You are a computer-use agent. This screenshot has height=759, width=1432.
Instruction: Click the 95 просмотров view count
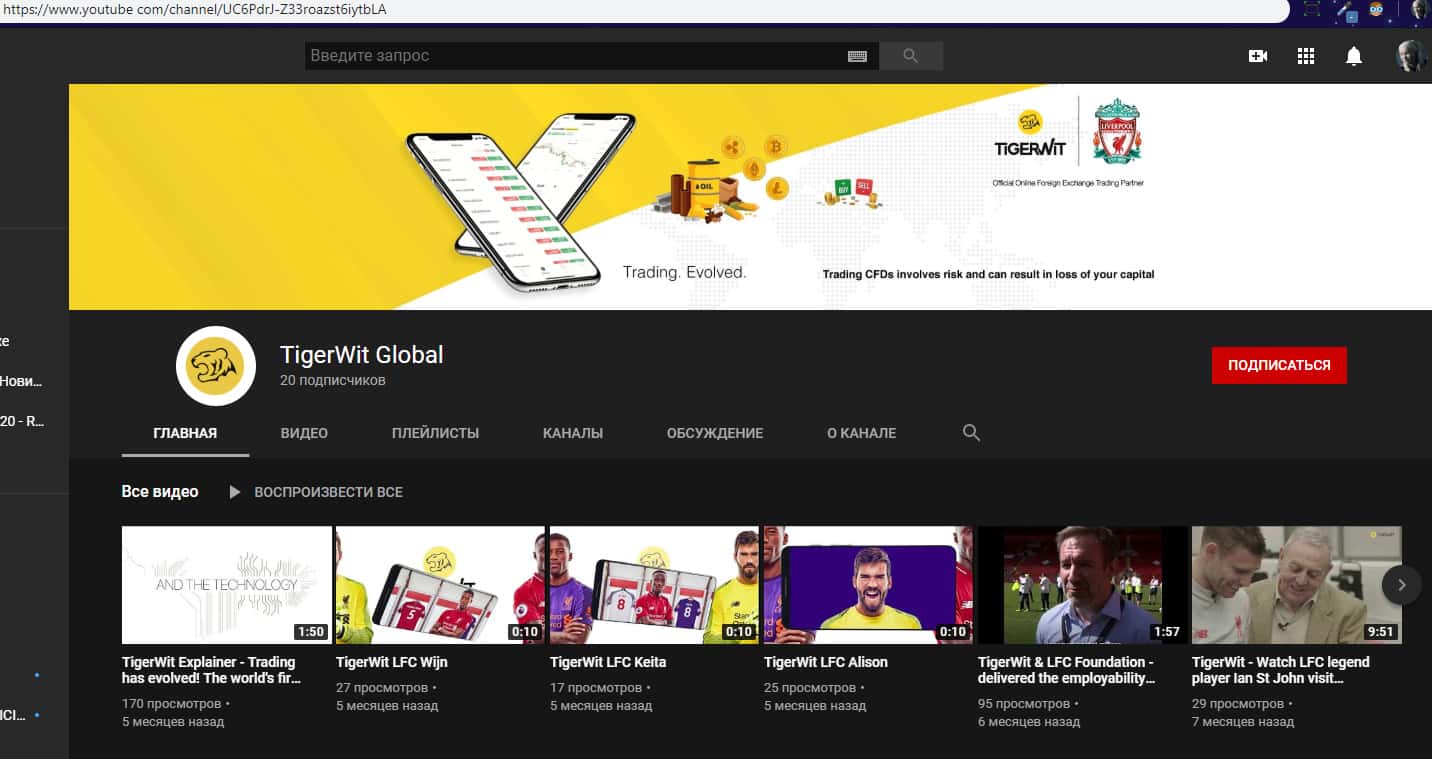(x=1024, y=704)
